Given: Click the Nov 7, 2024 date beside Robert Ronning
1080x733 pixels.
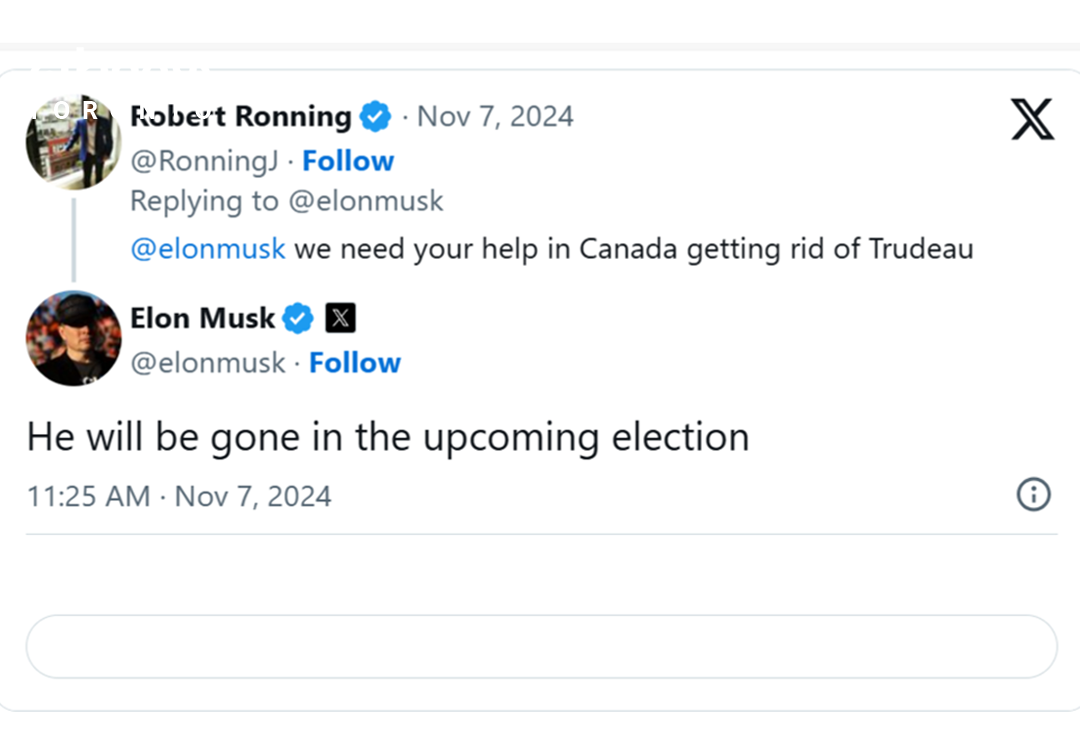Looking at the screenshot, I should pos(495,117).
